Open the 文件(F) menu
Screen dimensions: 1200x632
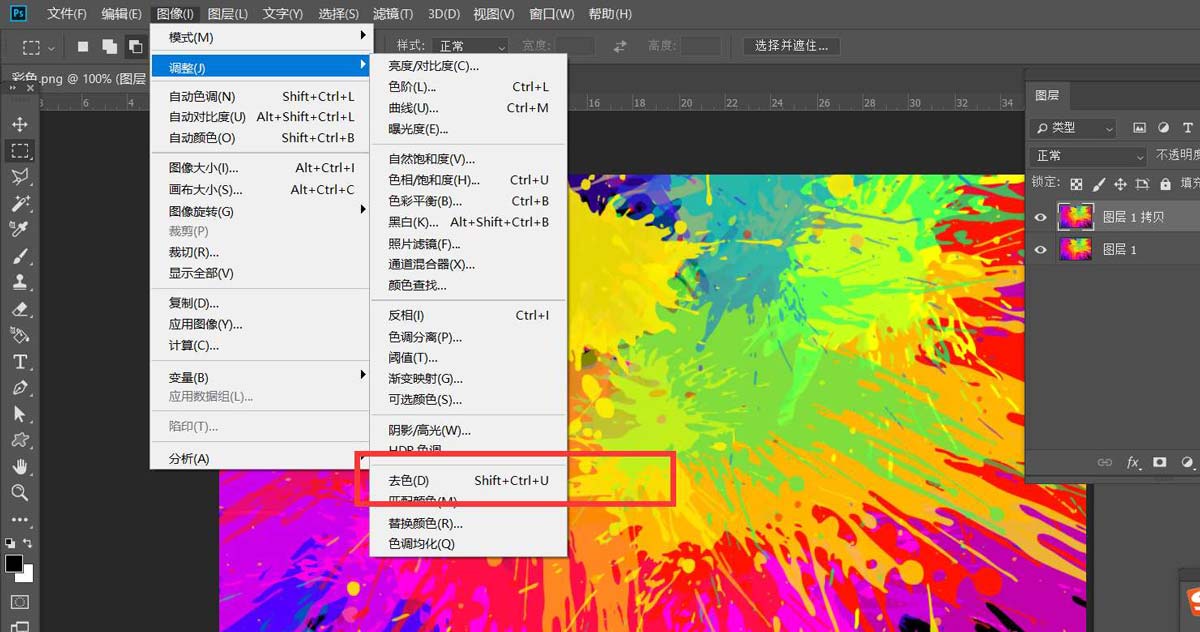click(x=67, y=14)
